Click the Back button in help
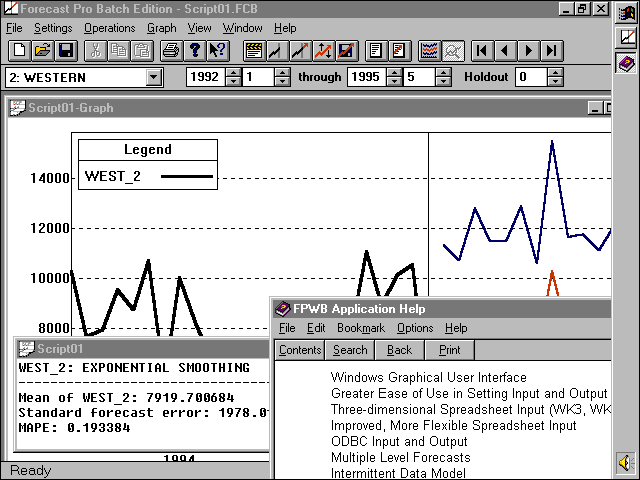 coord(400,350)
